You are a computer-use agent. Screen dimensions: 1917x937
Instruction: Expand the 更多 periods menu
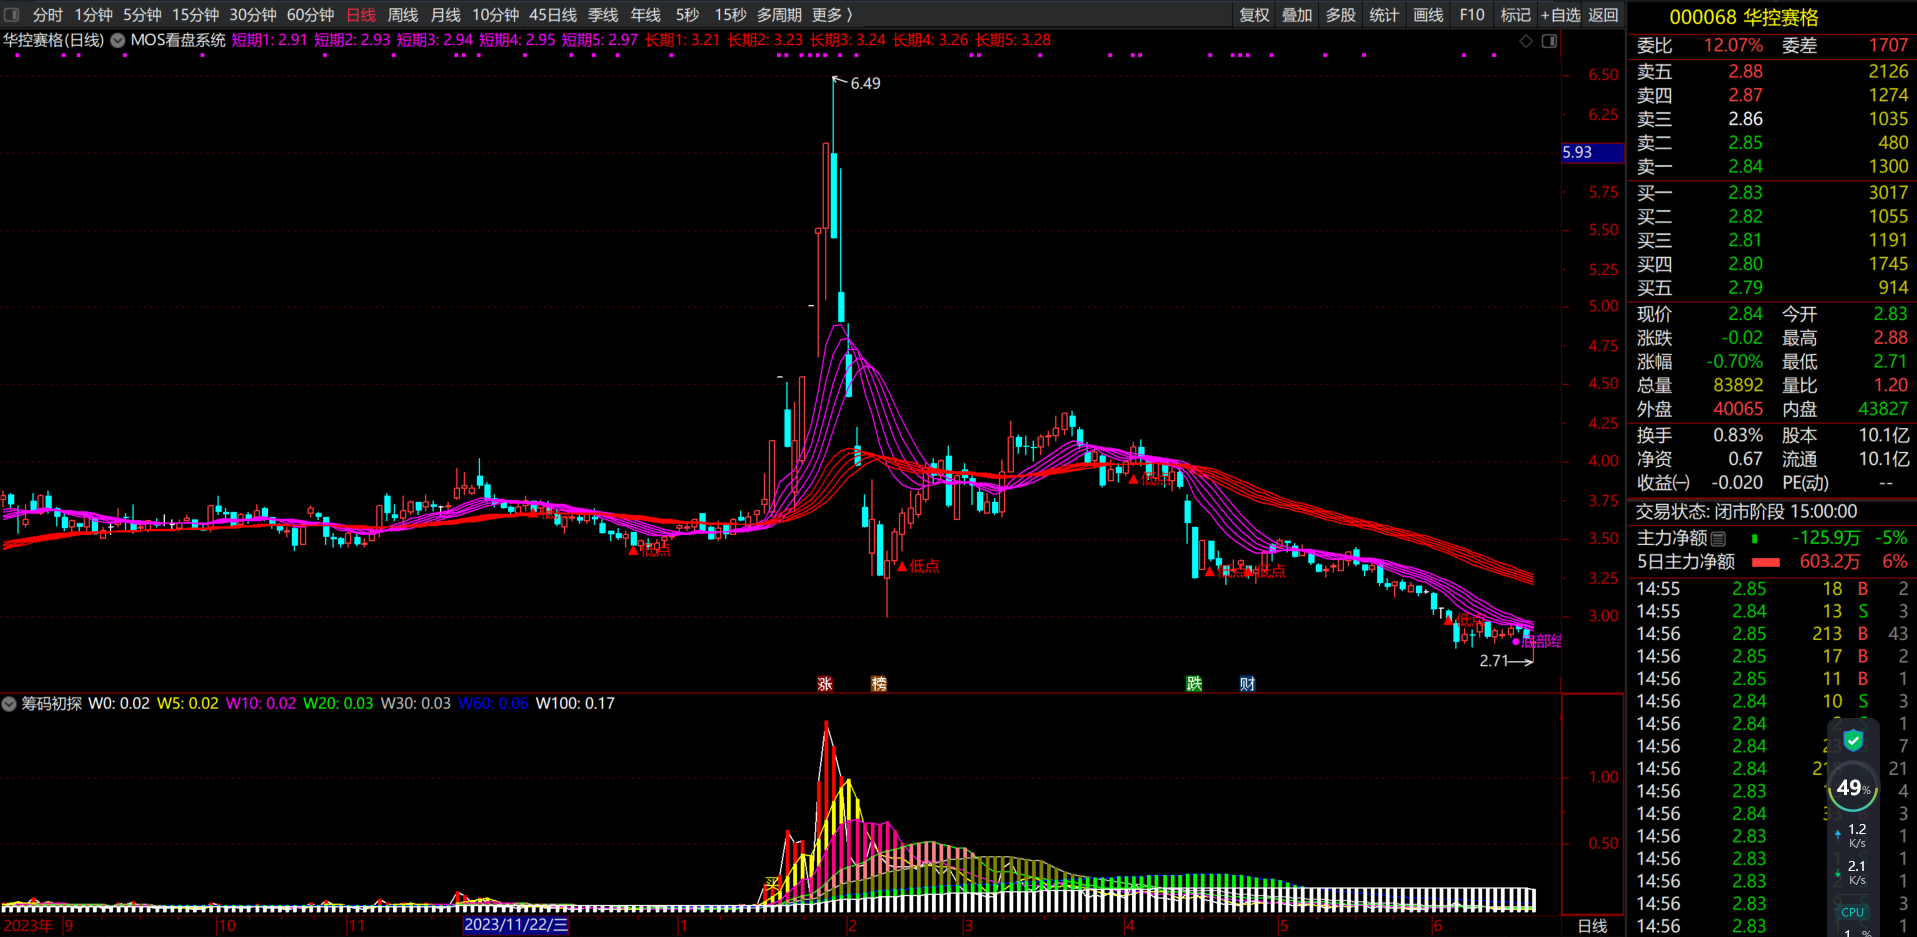[831, 15]
